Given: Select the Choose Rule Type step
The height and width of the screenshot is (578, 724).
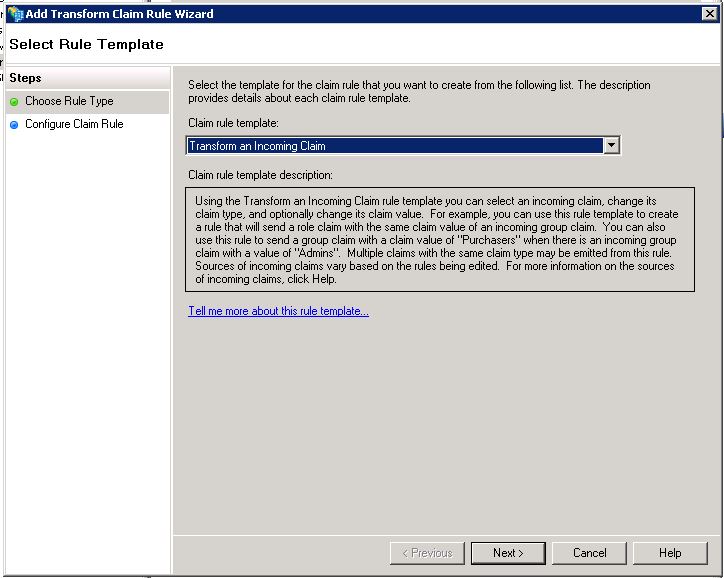Looking at the screenshot, I should click(87, 102).
